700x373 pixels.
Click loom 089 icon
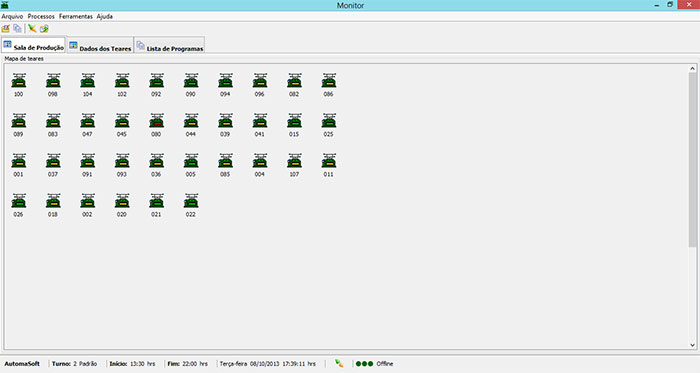pyautogui.click(x=19, y=121)
